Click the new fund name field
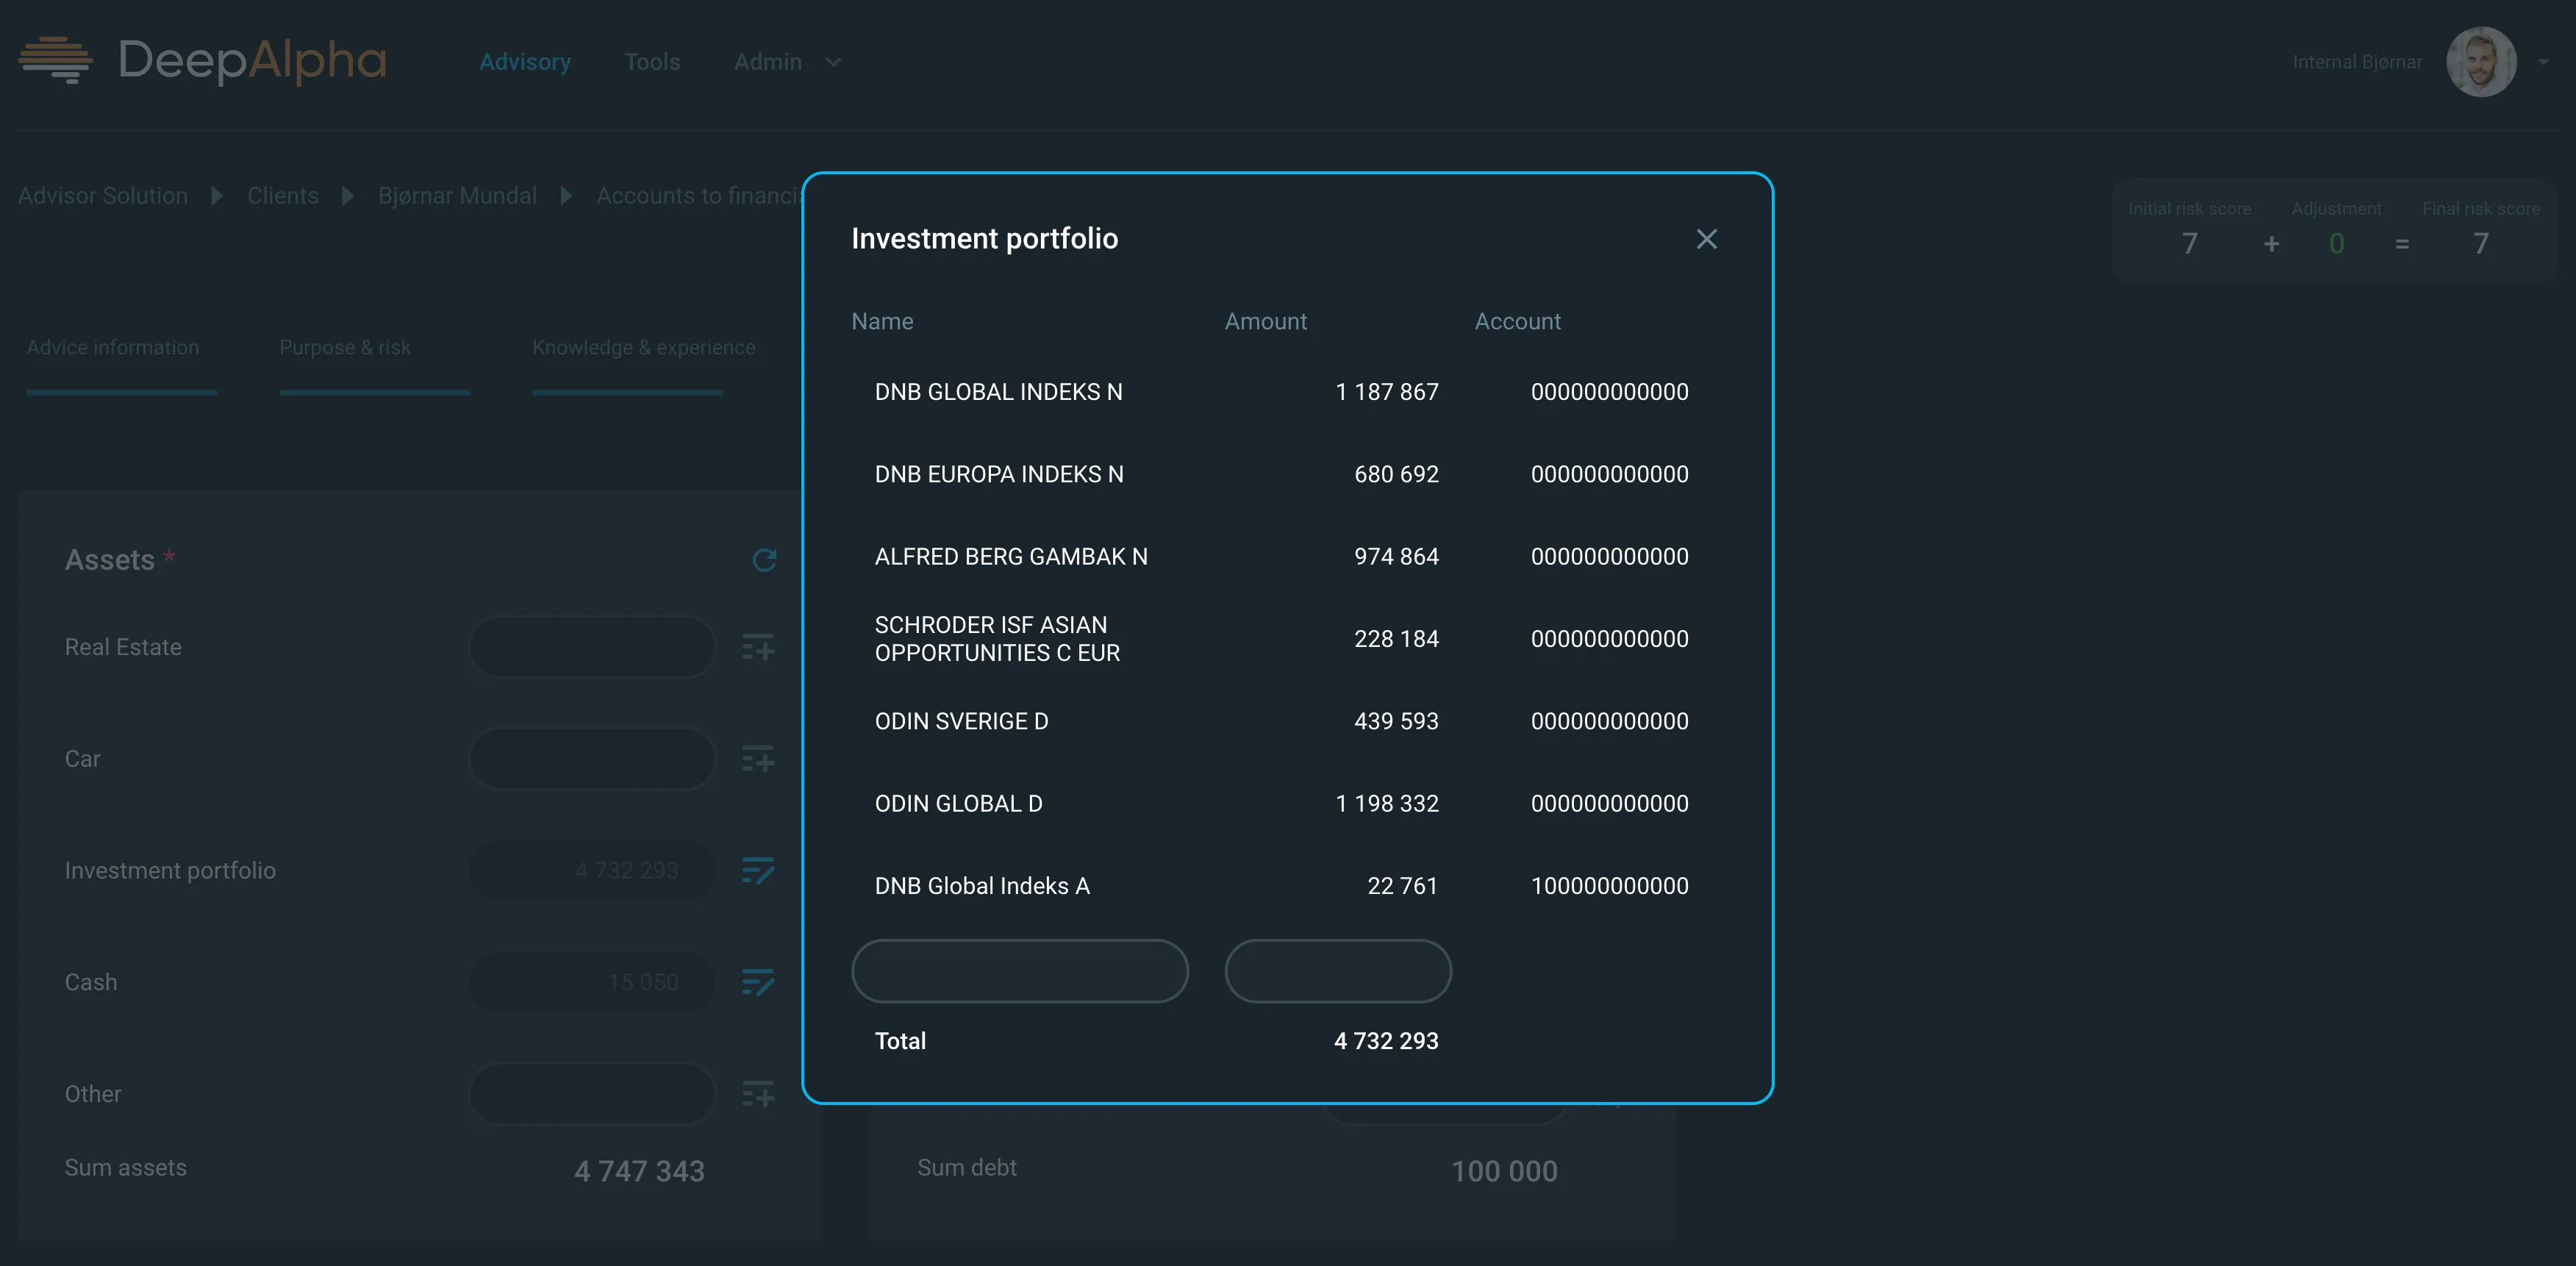The image size is (2576, 1266). 1019,971
